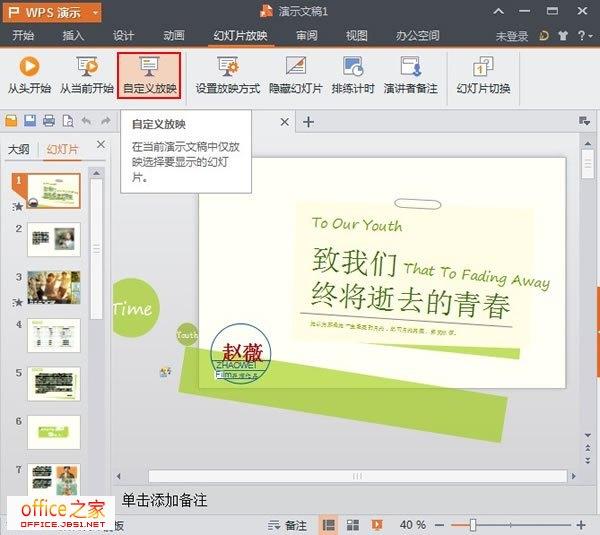The height and width of the screenshot is (535, 600).
Task: Open the WPS 演示 application menu dropdown
Action: coord(52,12)
